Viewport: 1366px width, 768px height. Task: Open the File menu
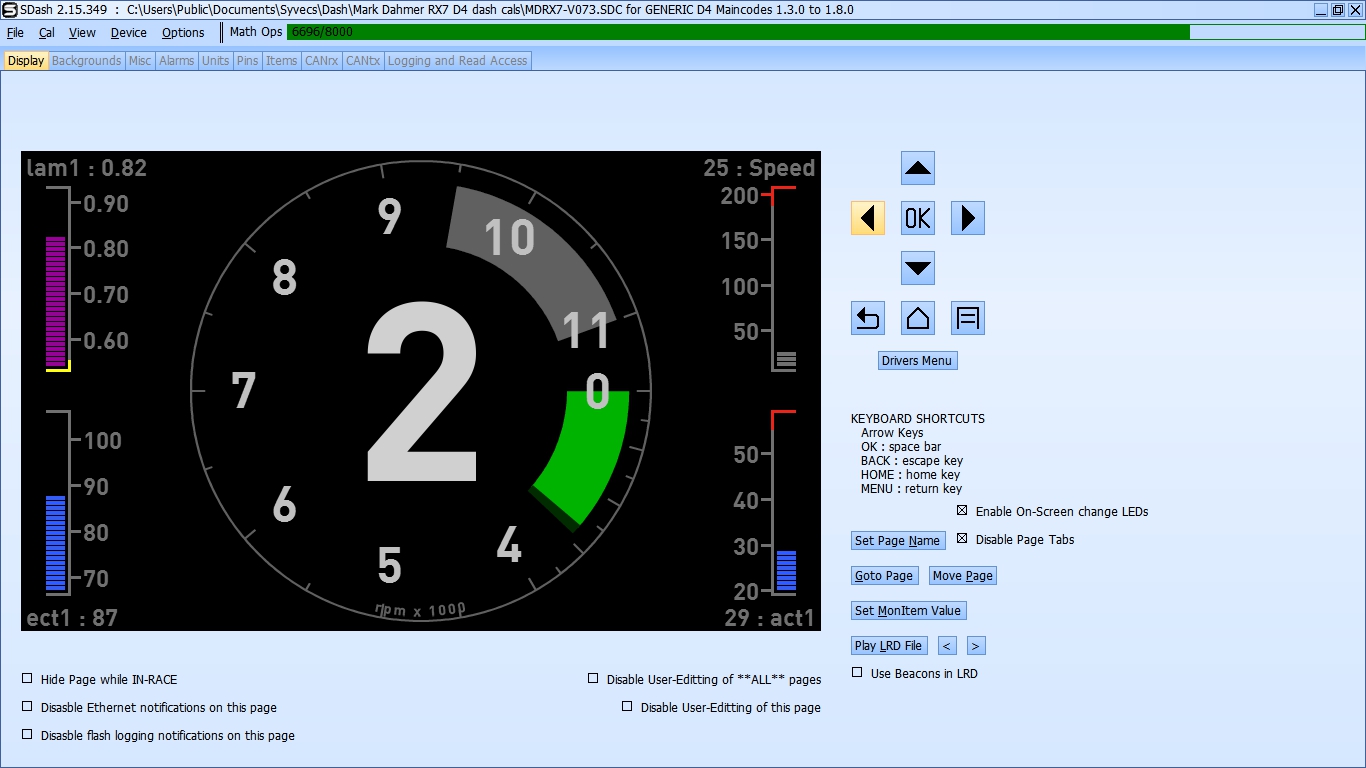[x=15, y=32]
